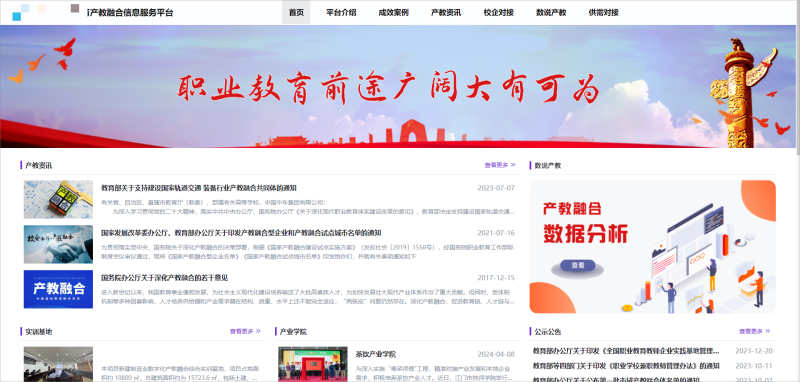Screen dimensions: 800x382
Task: Click the 数说产教 section heading
Action: tap(548, 165)
